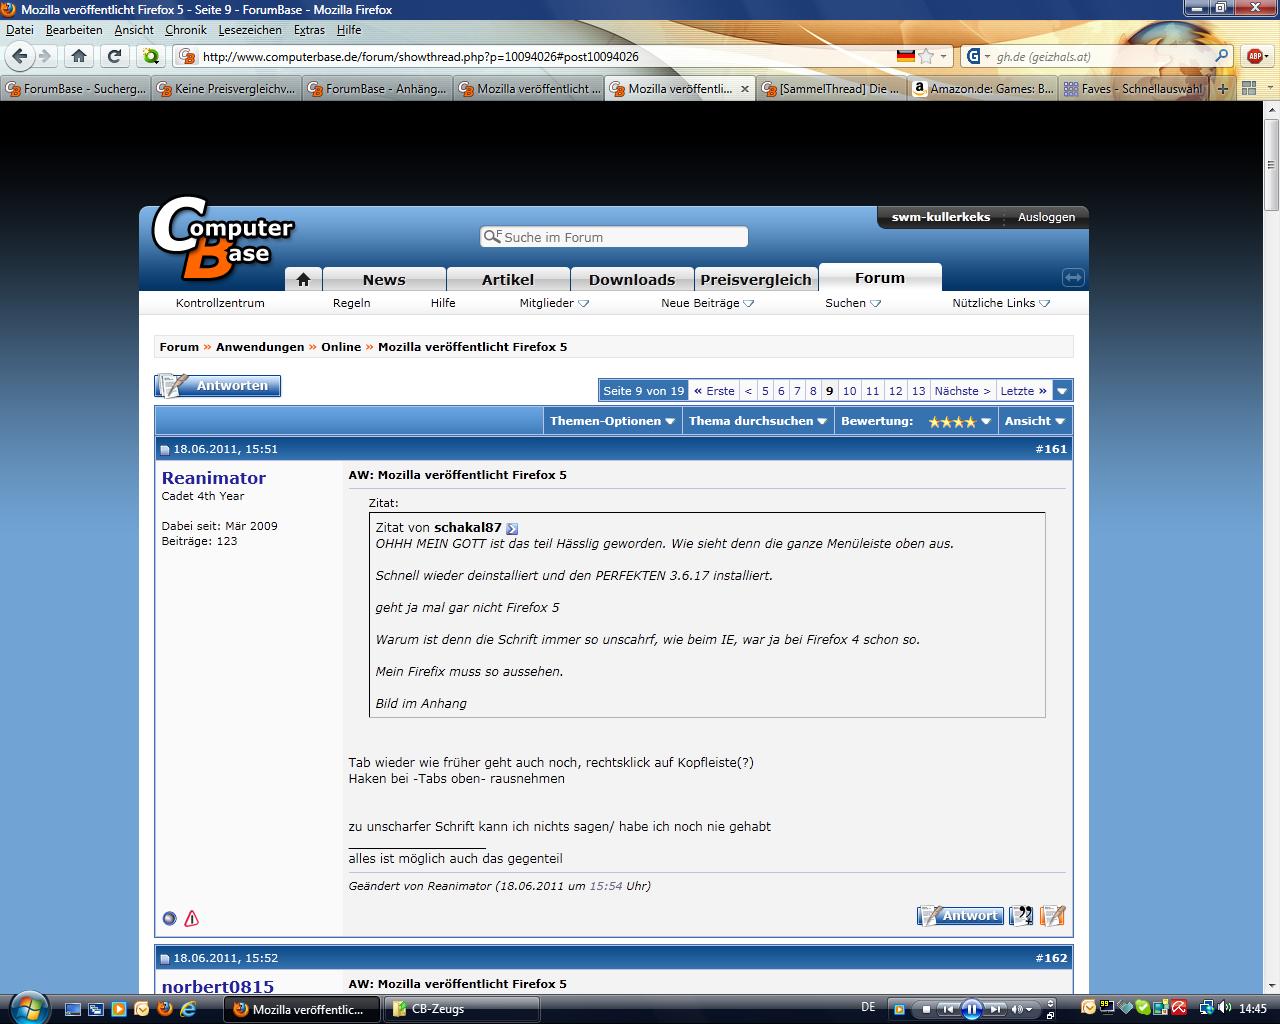Open the search engine selector dropdown
Viewport: 1280px width, 1024px height.
(x=978, y=56)
